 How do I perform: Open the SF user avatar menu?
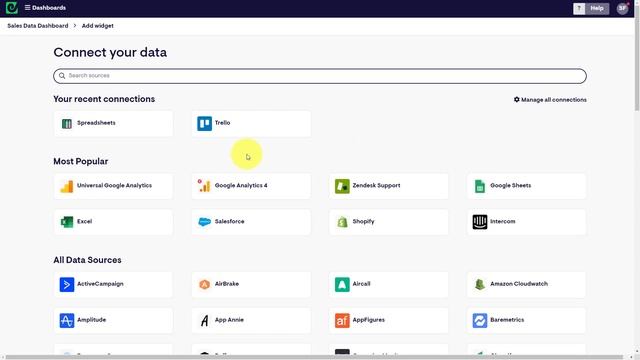[622, 8]
